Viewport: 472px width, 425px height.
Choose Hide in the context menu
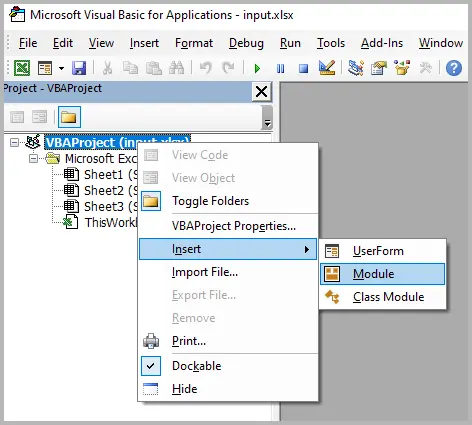pyautogui.click(x=228, y=389)
